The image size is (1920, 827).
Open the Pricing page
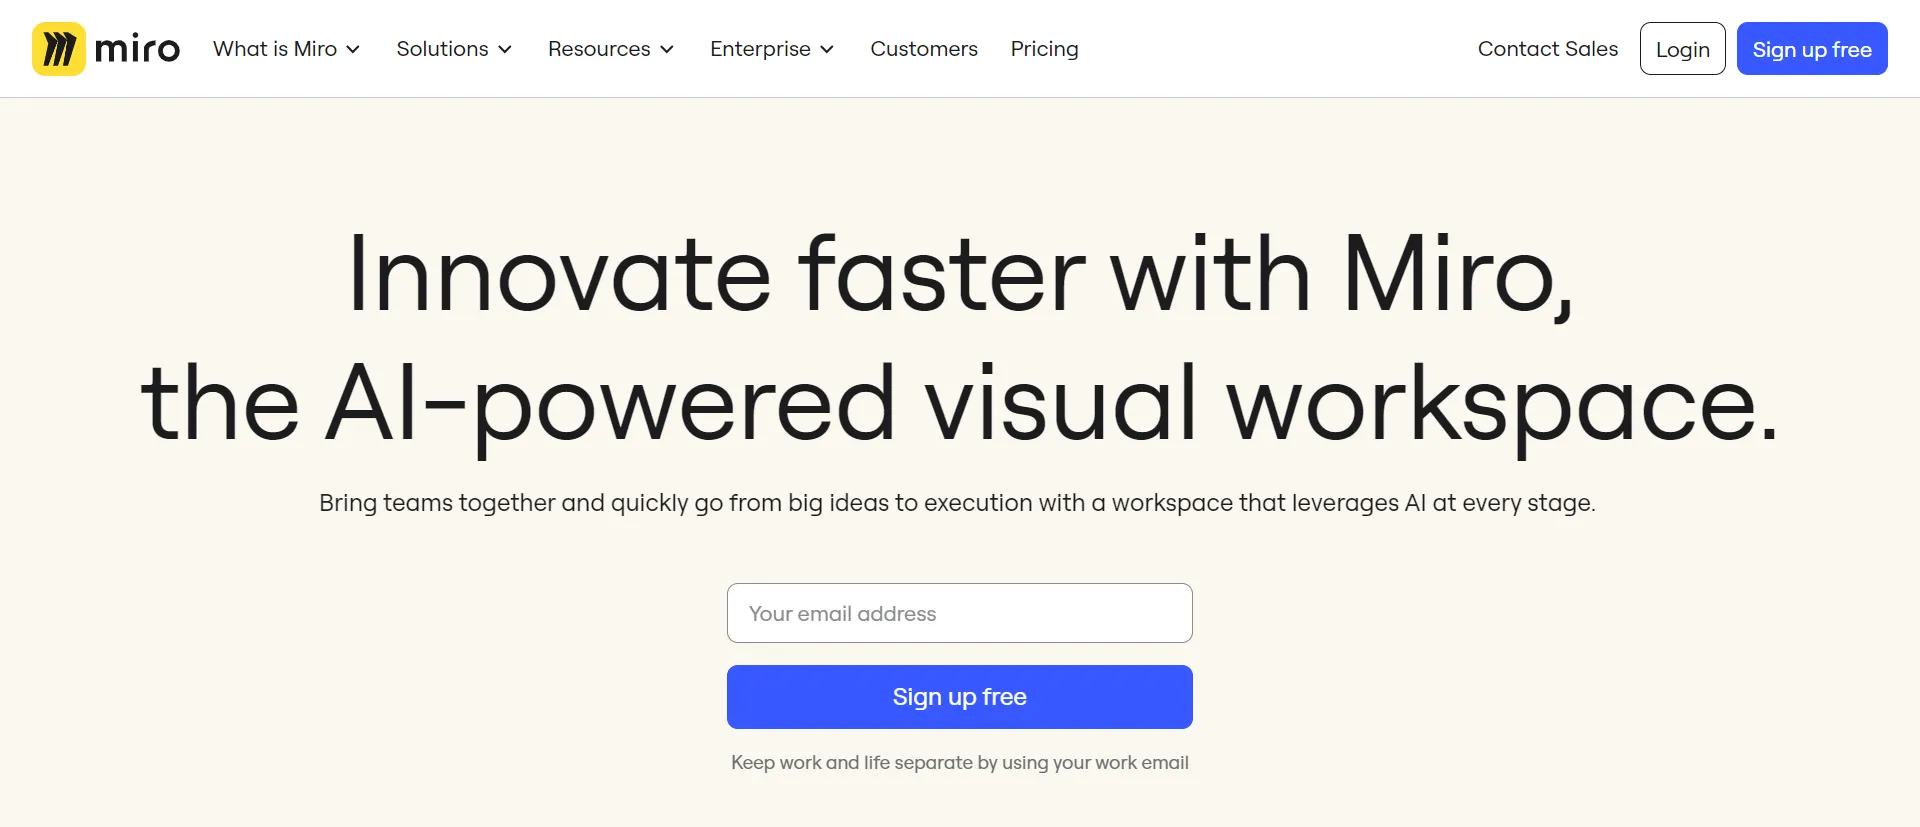click(x=1044, y=49)
